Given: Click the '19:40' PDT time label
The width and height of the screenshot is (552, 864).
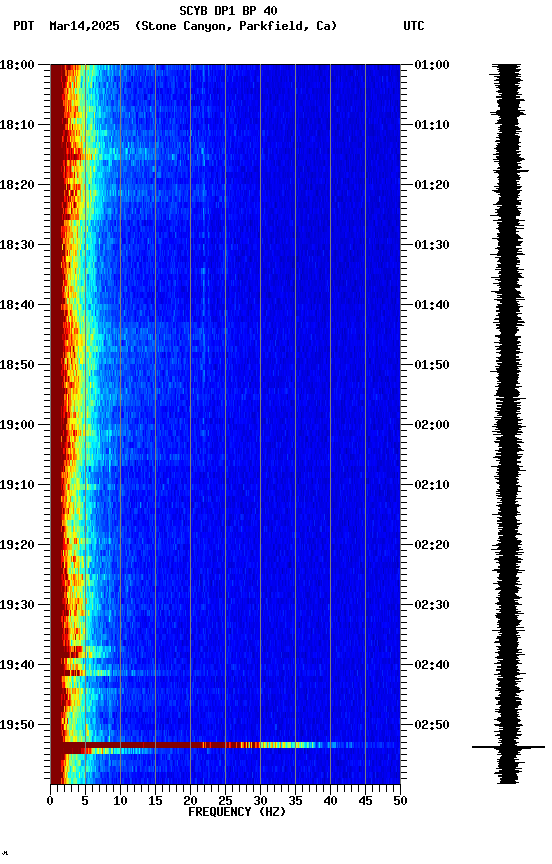Looking at the screenshot, I should click(17, 666).
